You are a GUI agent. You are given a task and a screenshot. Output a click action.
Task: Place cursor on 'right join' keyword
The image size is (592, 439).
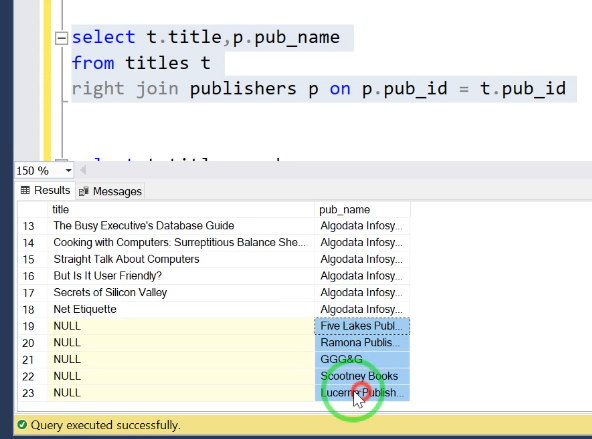(125, 89)
